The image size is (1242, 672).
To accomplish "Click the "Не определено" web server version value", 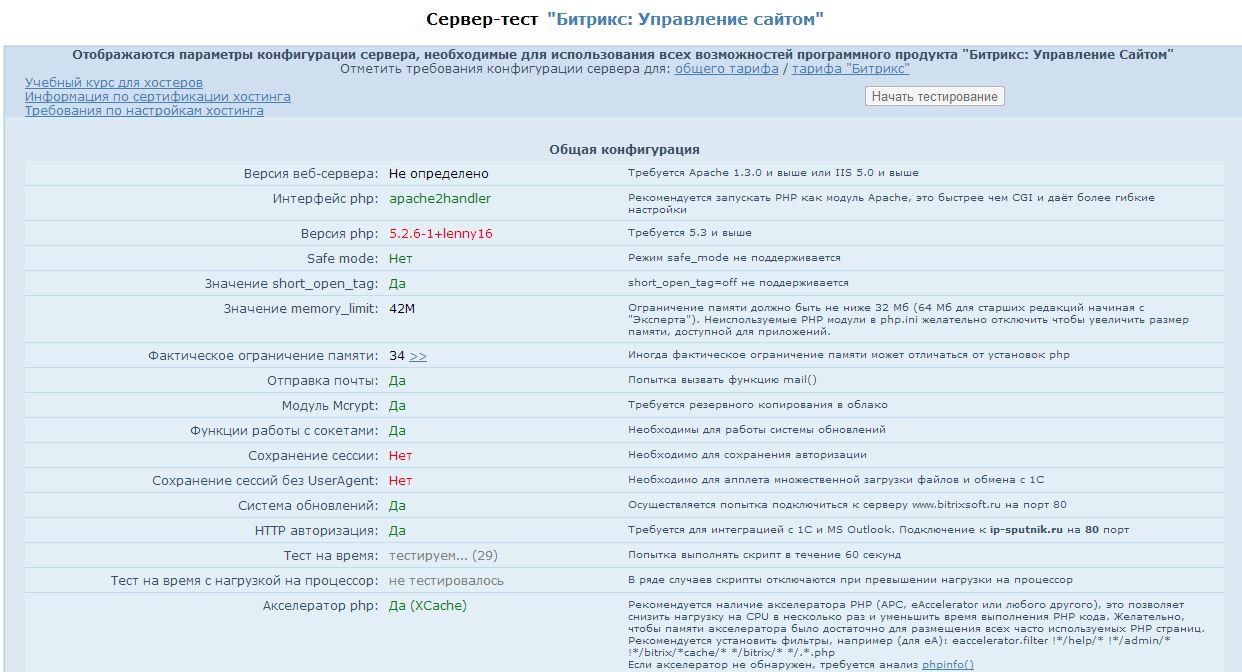I will tap(439, 173).
